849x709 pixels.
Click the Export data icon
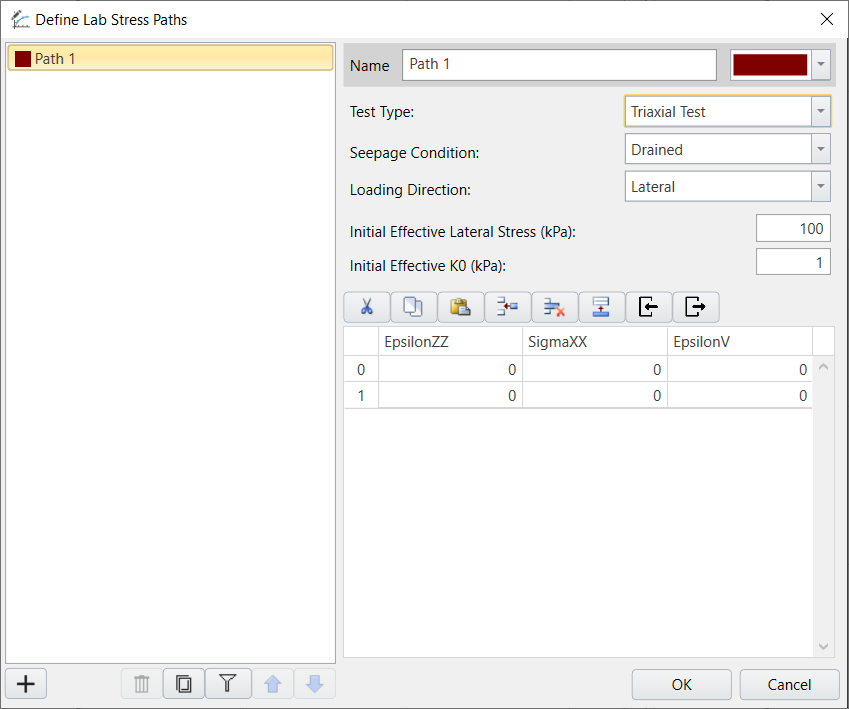(x=695, y=307)
